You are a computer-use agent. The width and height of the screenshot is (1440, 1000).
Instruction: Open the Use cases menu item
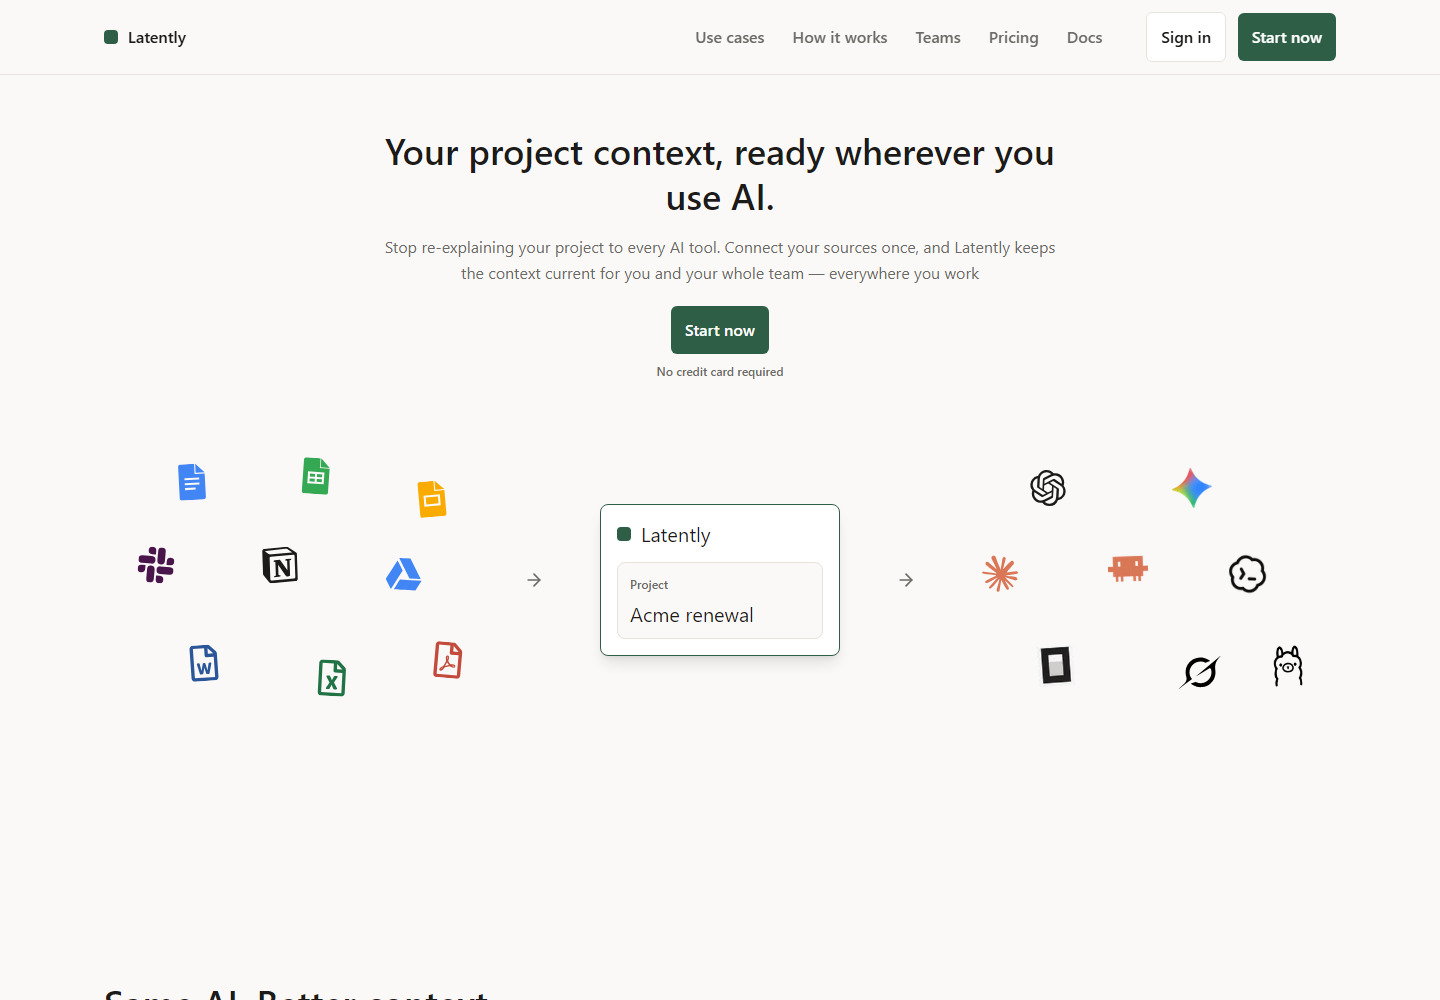730,37
